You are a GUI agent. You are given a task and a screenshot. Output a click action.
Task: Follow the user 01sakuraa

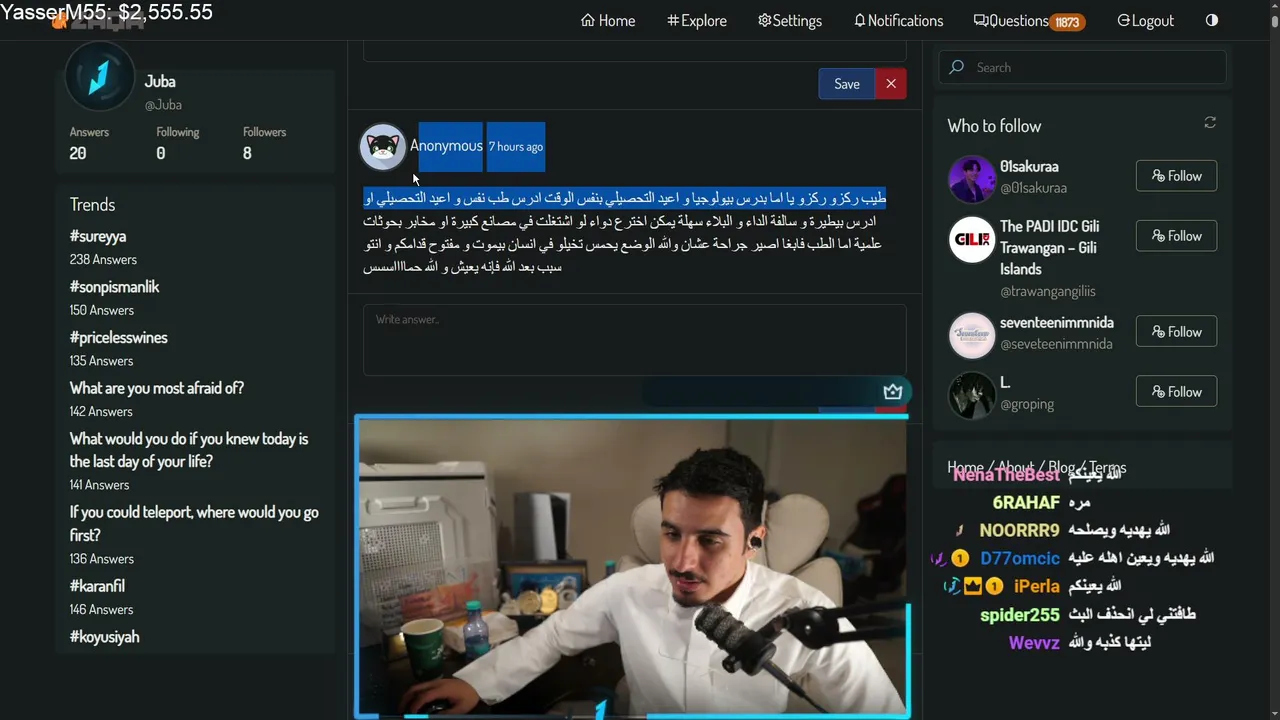click(x=1176, y=176)
